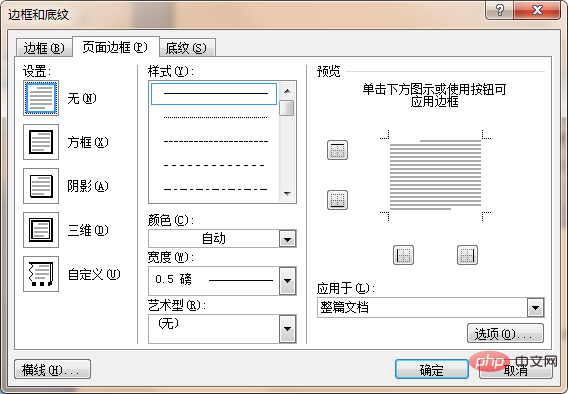Click the 三维(D) label text
The width and height of the screenshot is (568, 394).
pos(88,230)
